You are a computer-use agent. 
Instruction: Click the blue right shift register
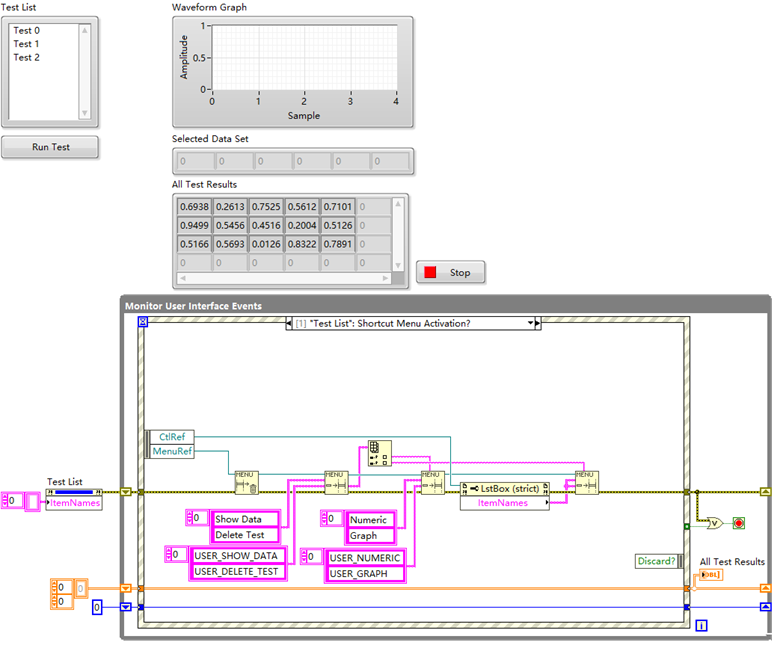point(766,607)
